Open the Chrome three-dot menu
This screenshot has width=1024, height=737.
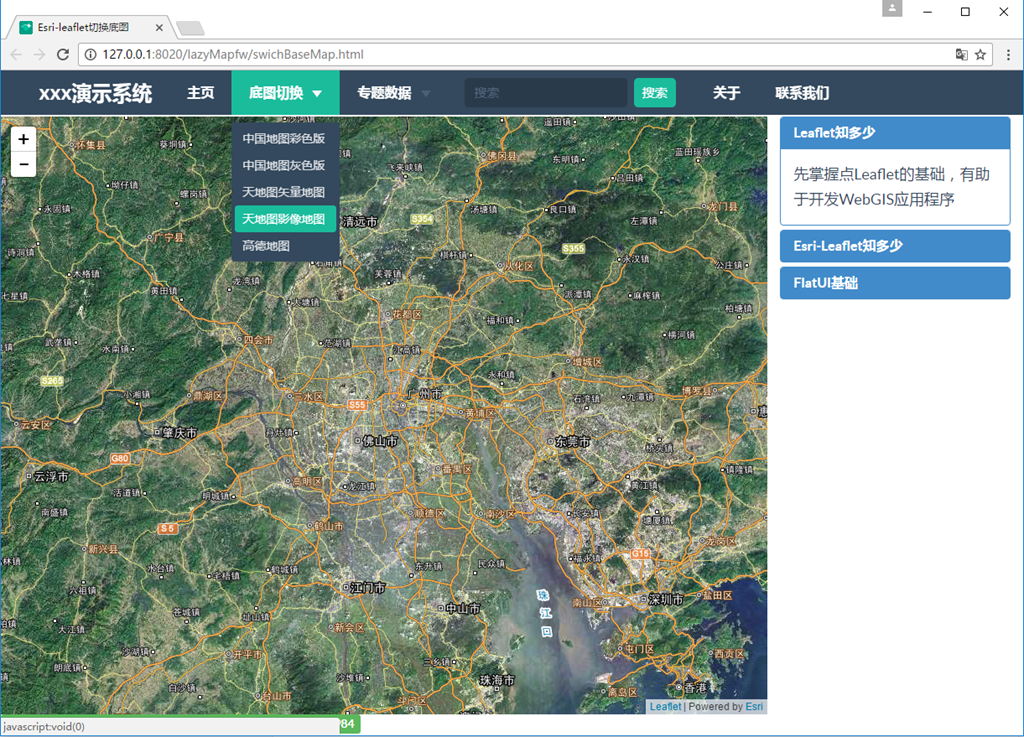[1008, 54]
